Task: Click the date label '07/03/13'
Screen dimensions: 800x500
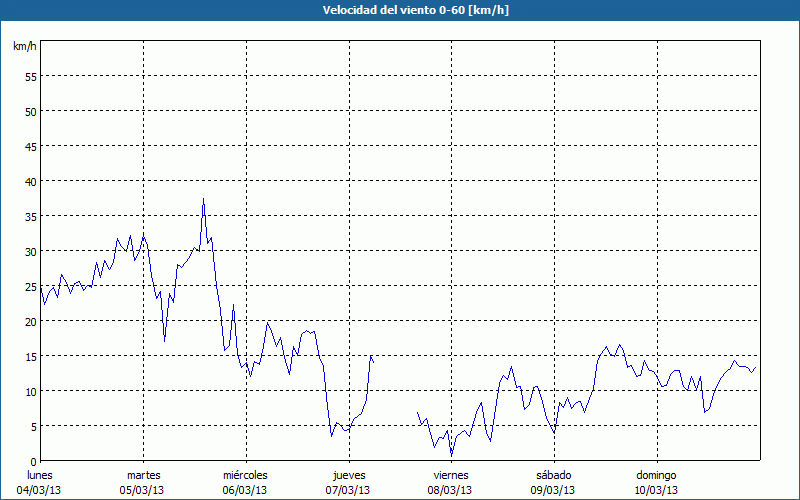Action: pos(348,490)
